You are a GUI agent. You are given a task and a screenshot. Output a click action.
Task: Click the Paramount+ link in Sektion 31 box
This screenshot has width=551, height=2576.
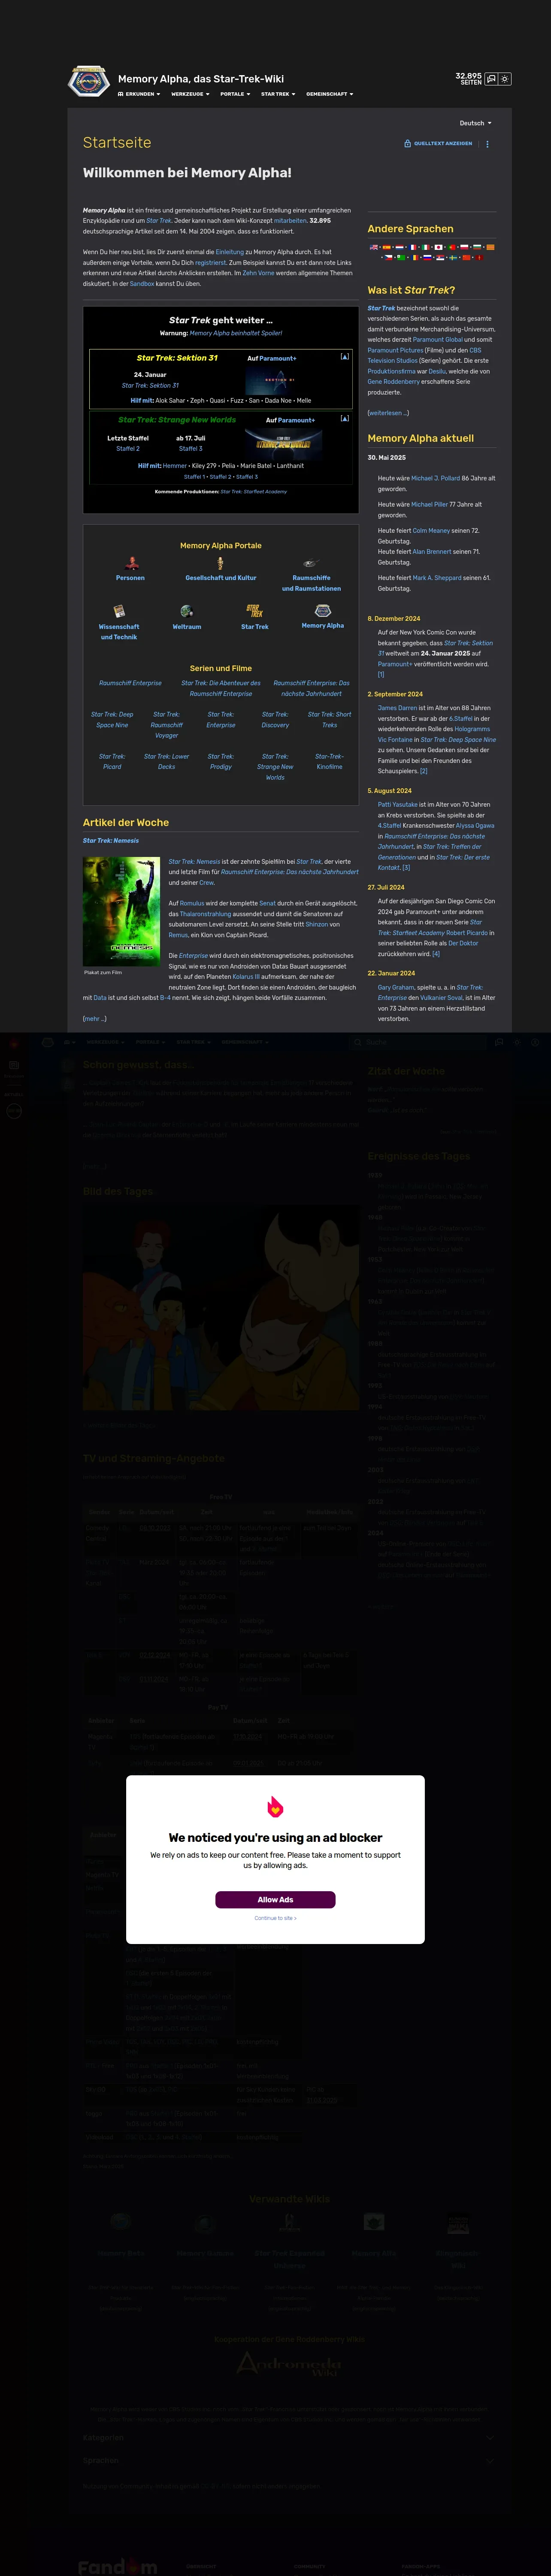tap(278, 358)
